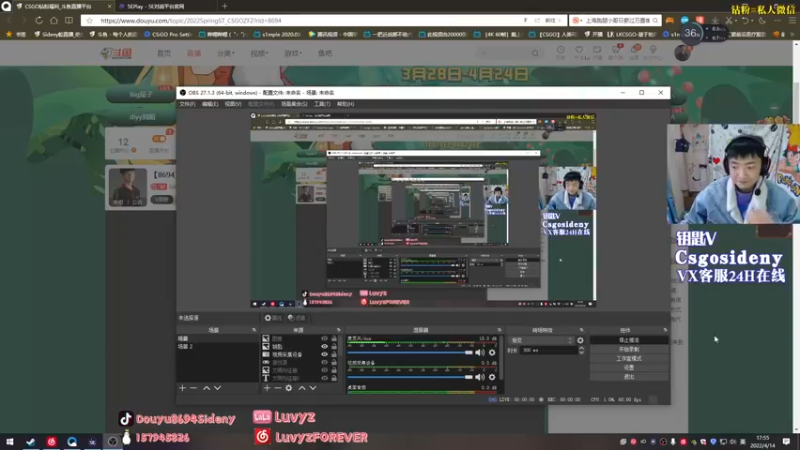Click OBS Studio taskbar icon
Screen dimensions: 800x450
(x=112, y=442)
